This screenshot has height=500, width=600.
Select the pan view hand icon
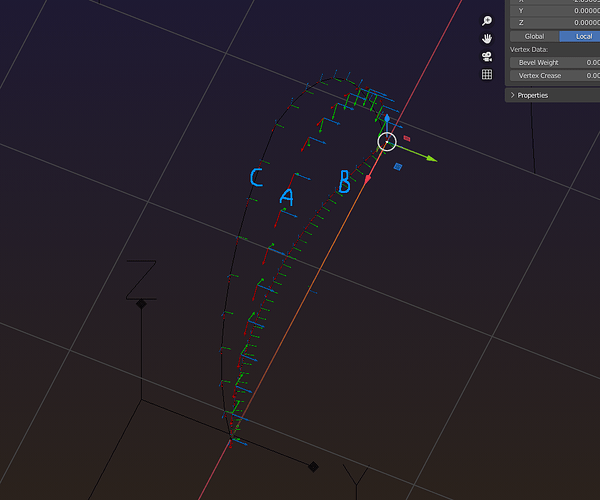[487, 39]
